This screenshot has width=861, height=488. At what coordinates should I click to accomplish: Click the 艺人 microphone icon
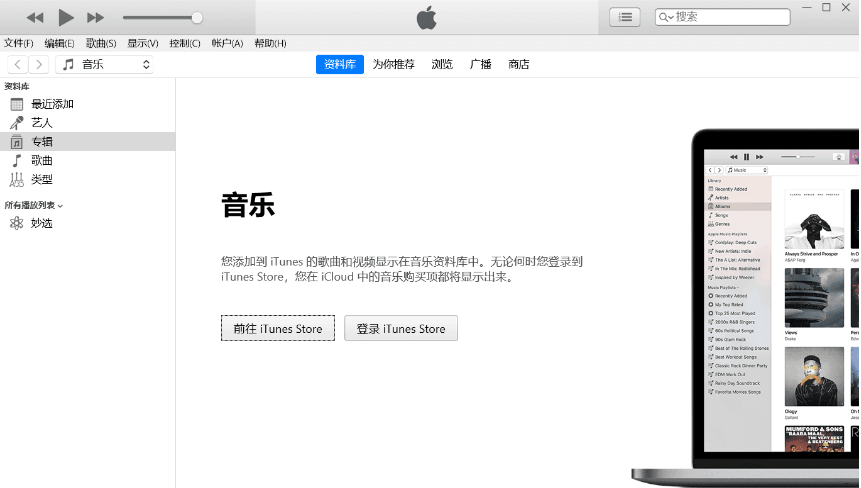click(x=17, y=122)
